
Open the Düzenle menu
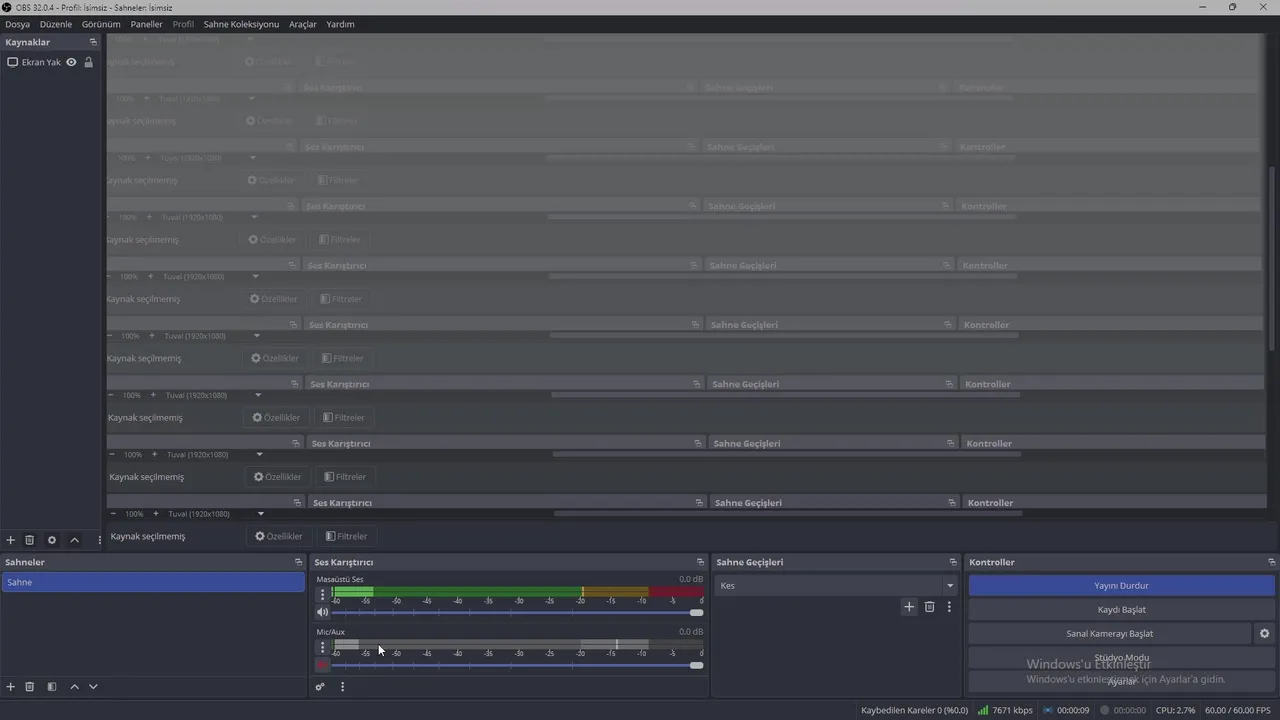tap(56, 24)
